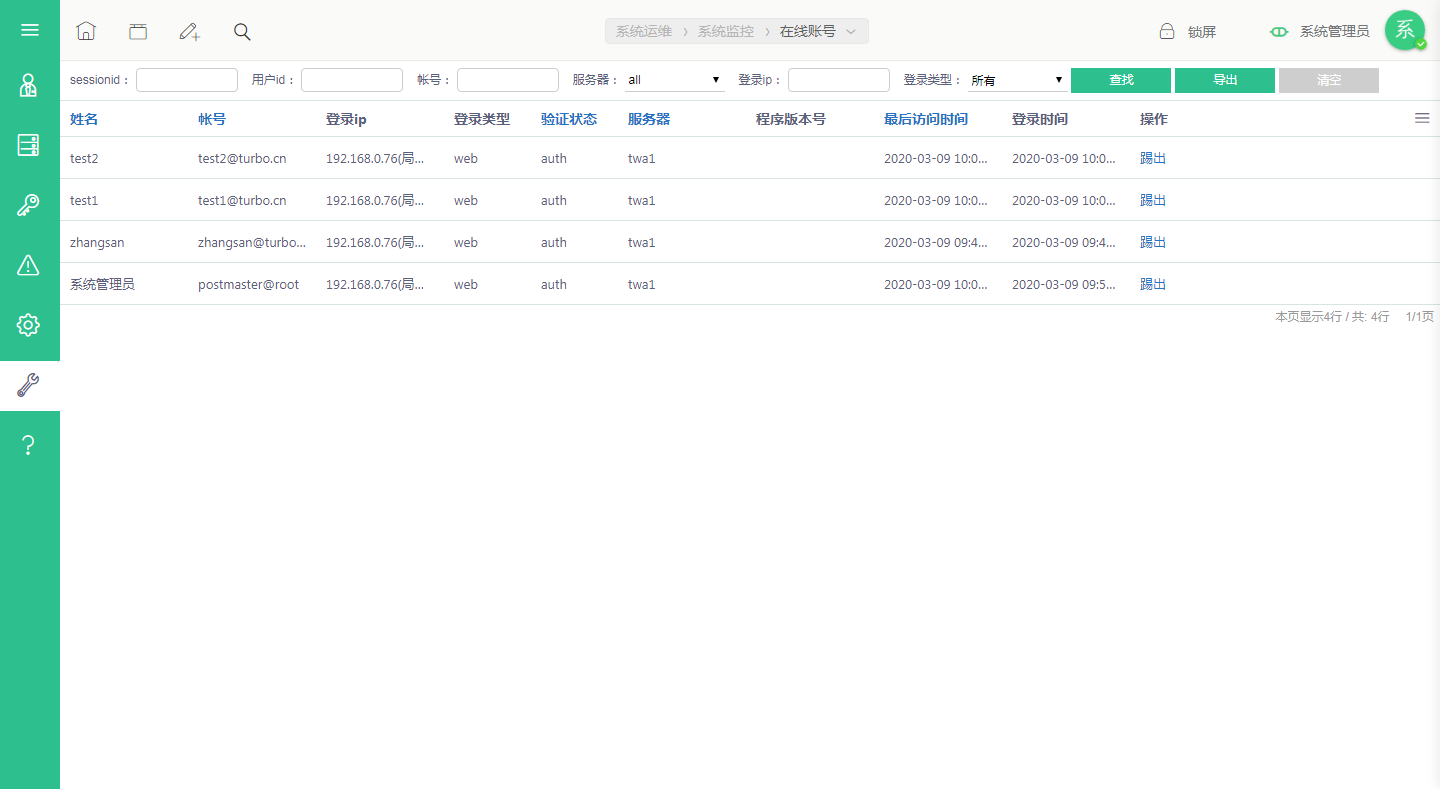Click the 查找 search button
1440x789 pixels.
tap(1121, 80)
